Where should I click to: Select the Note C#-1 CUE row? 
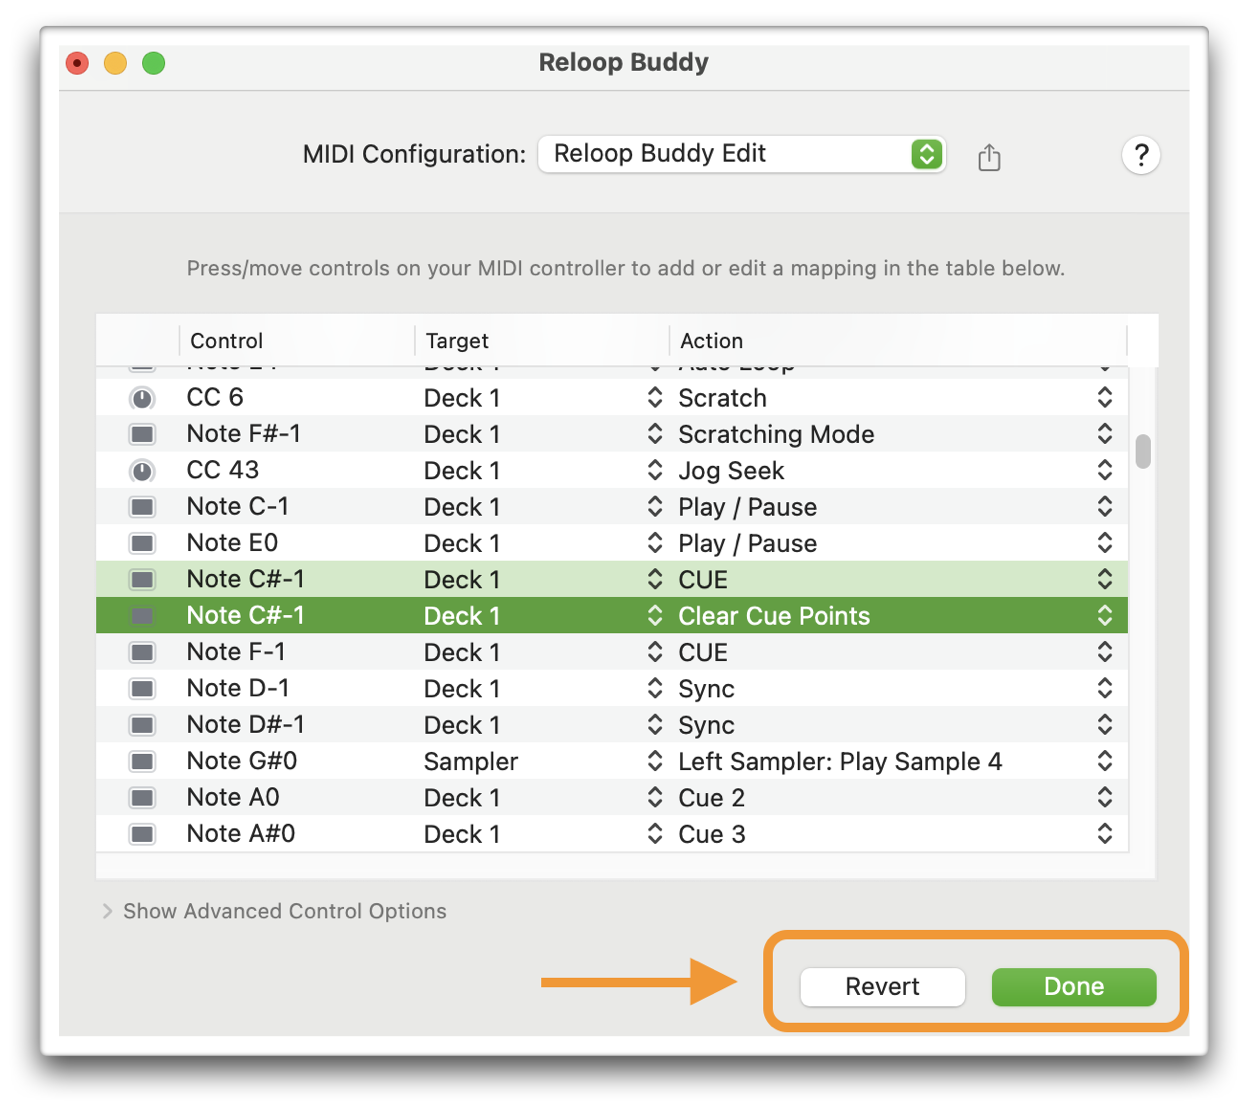point(612,580)
